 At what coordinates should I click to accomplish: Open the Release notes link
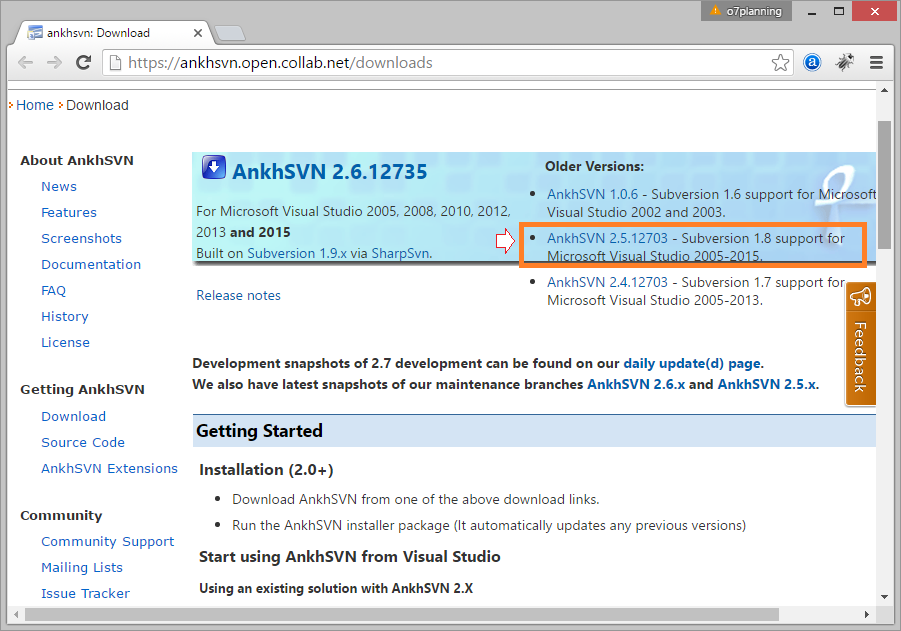(x=238, y=295)
